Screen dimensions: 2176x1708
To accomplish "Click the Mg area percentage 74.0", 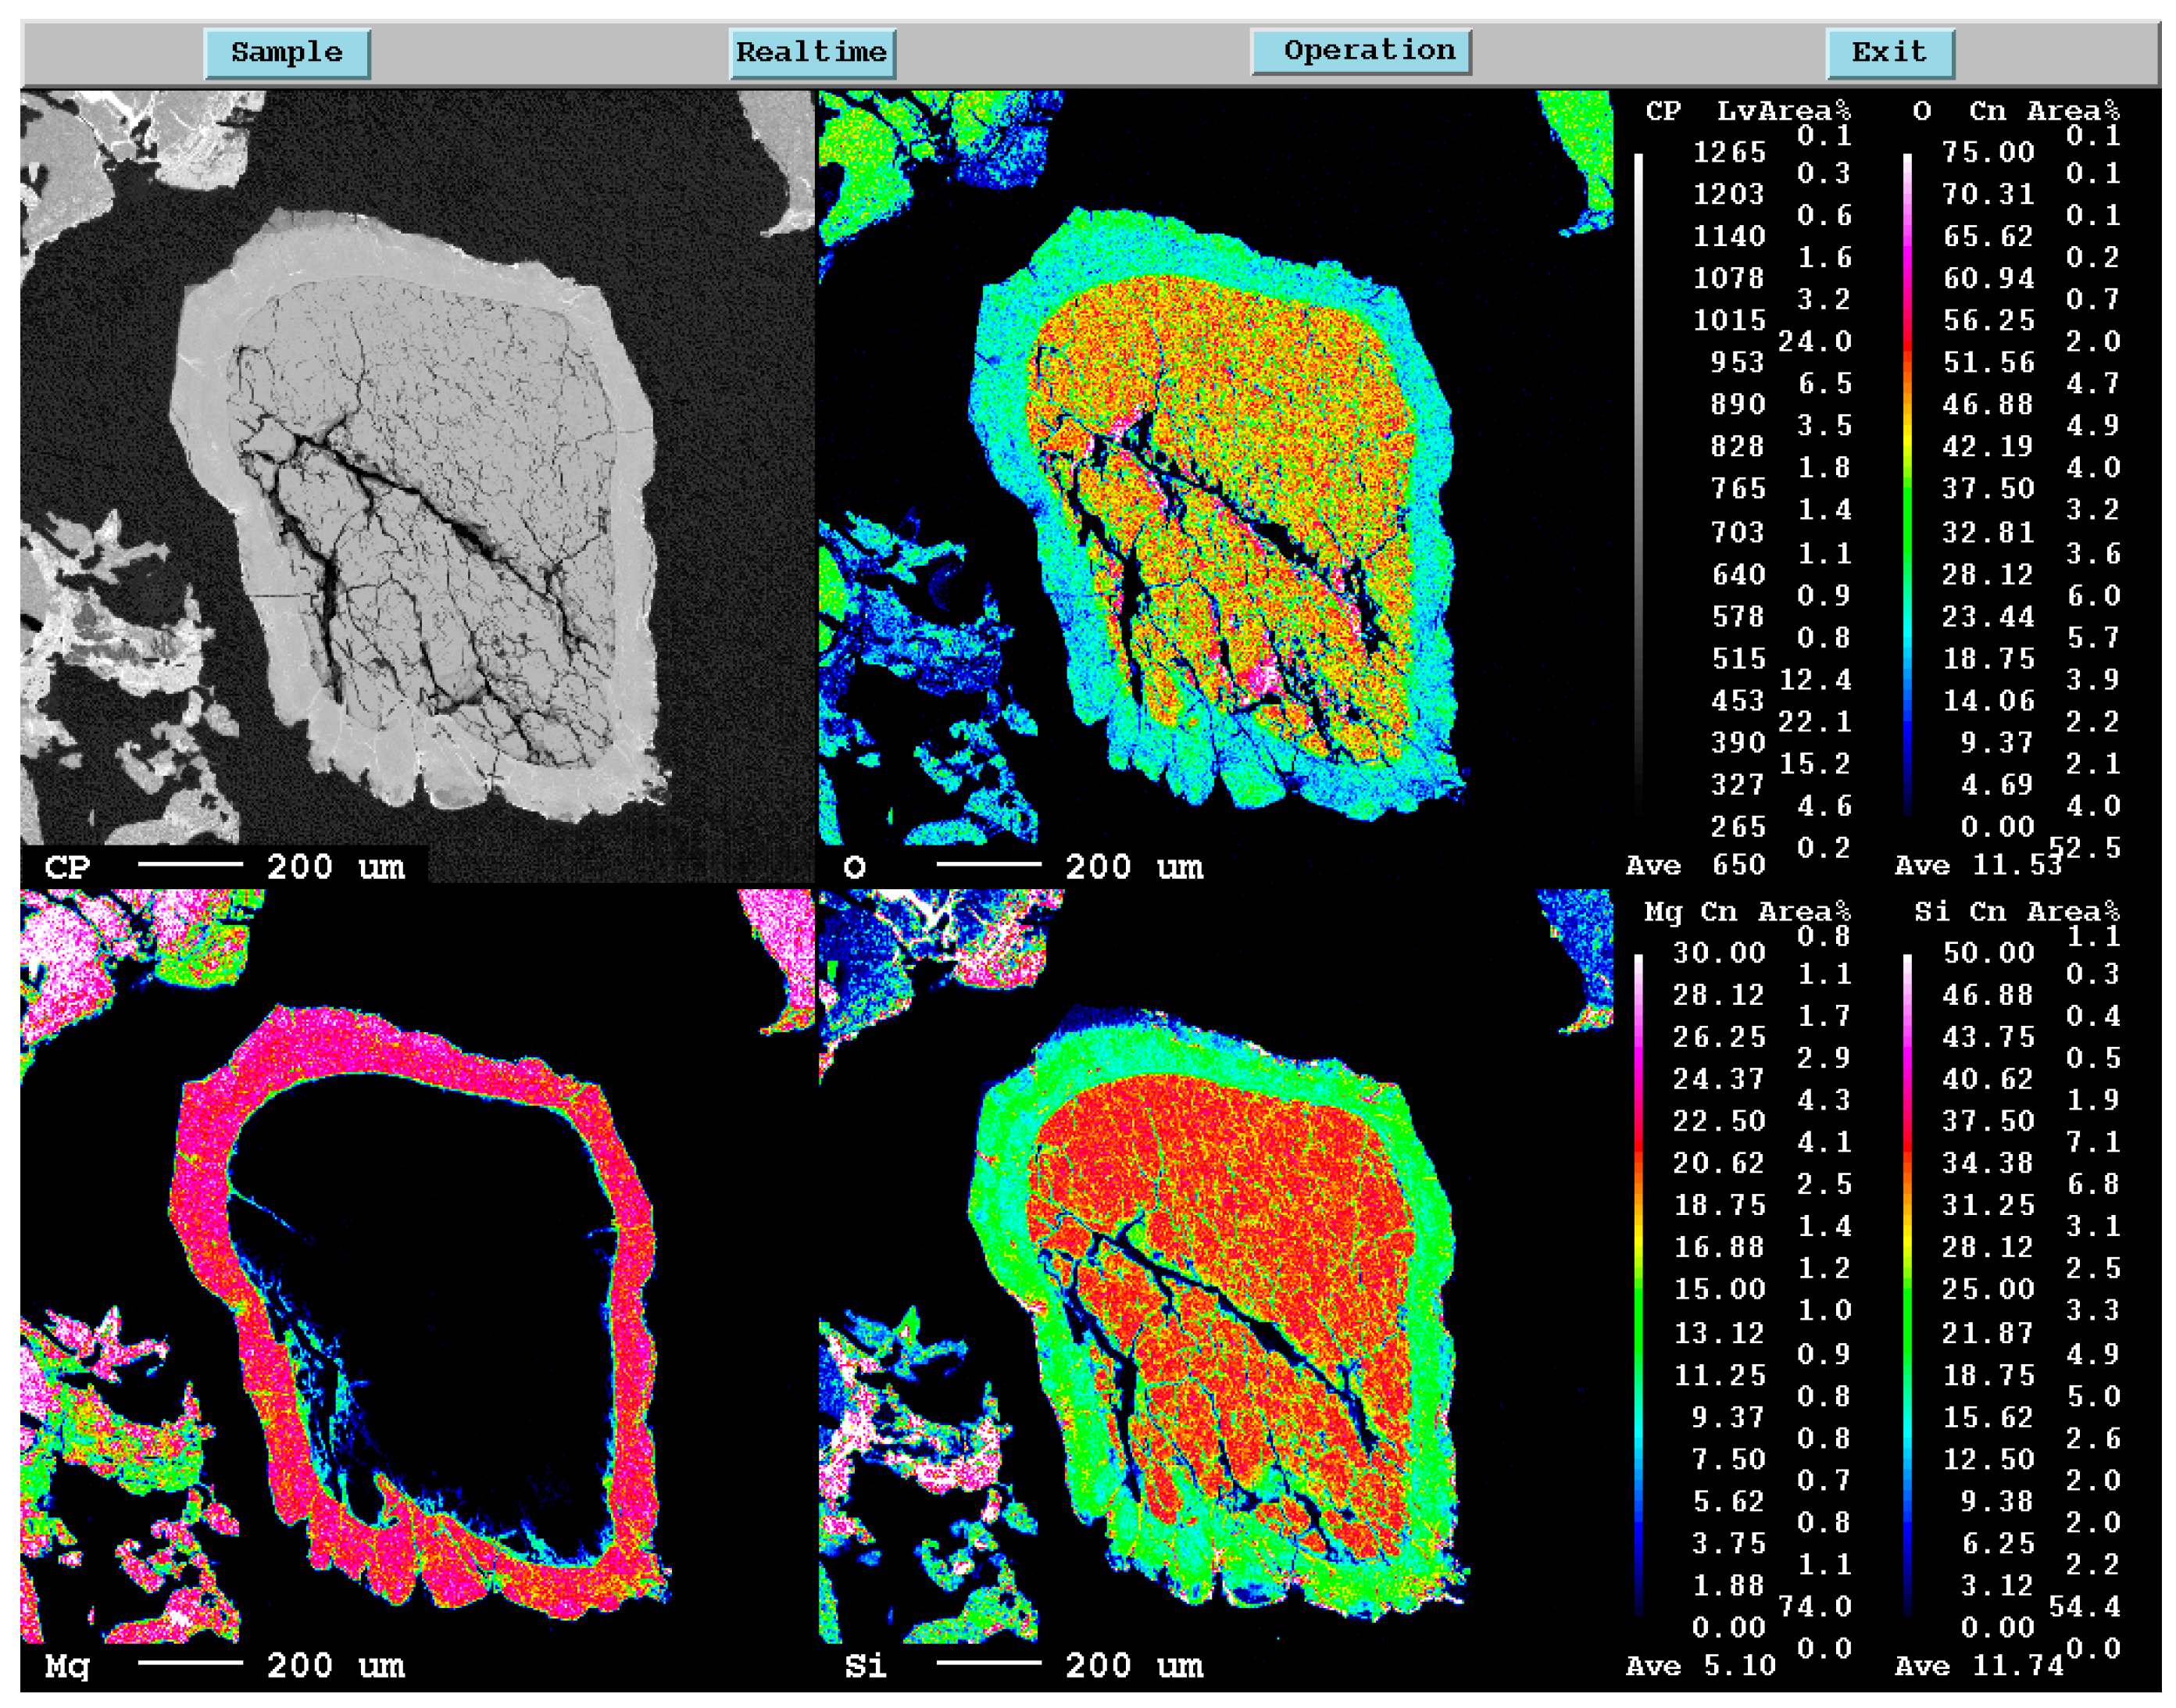I will [1814, 1606].
